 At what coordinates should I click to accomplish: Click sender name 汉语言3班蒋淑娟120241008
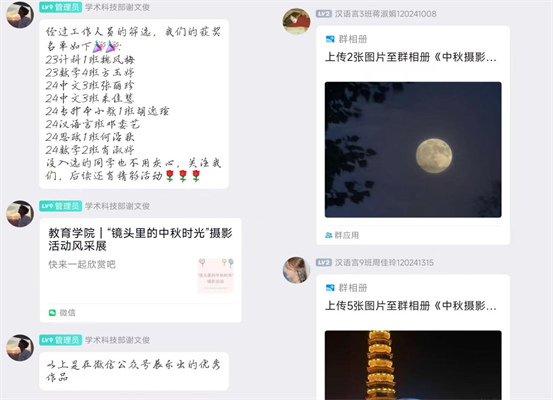(x=385, y=14)
